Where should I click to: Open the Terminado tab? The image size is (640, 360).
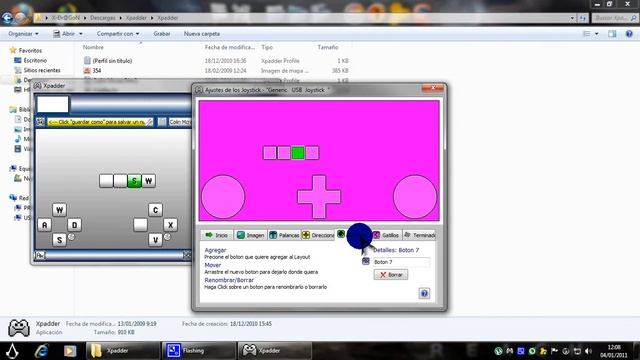coord(419,235)
